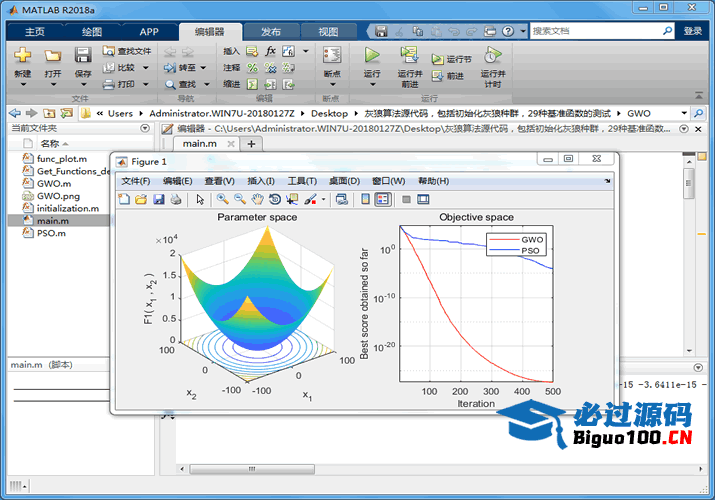
Task: Click Run Section (运行节) button
Action: coord(451,59)
